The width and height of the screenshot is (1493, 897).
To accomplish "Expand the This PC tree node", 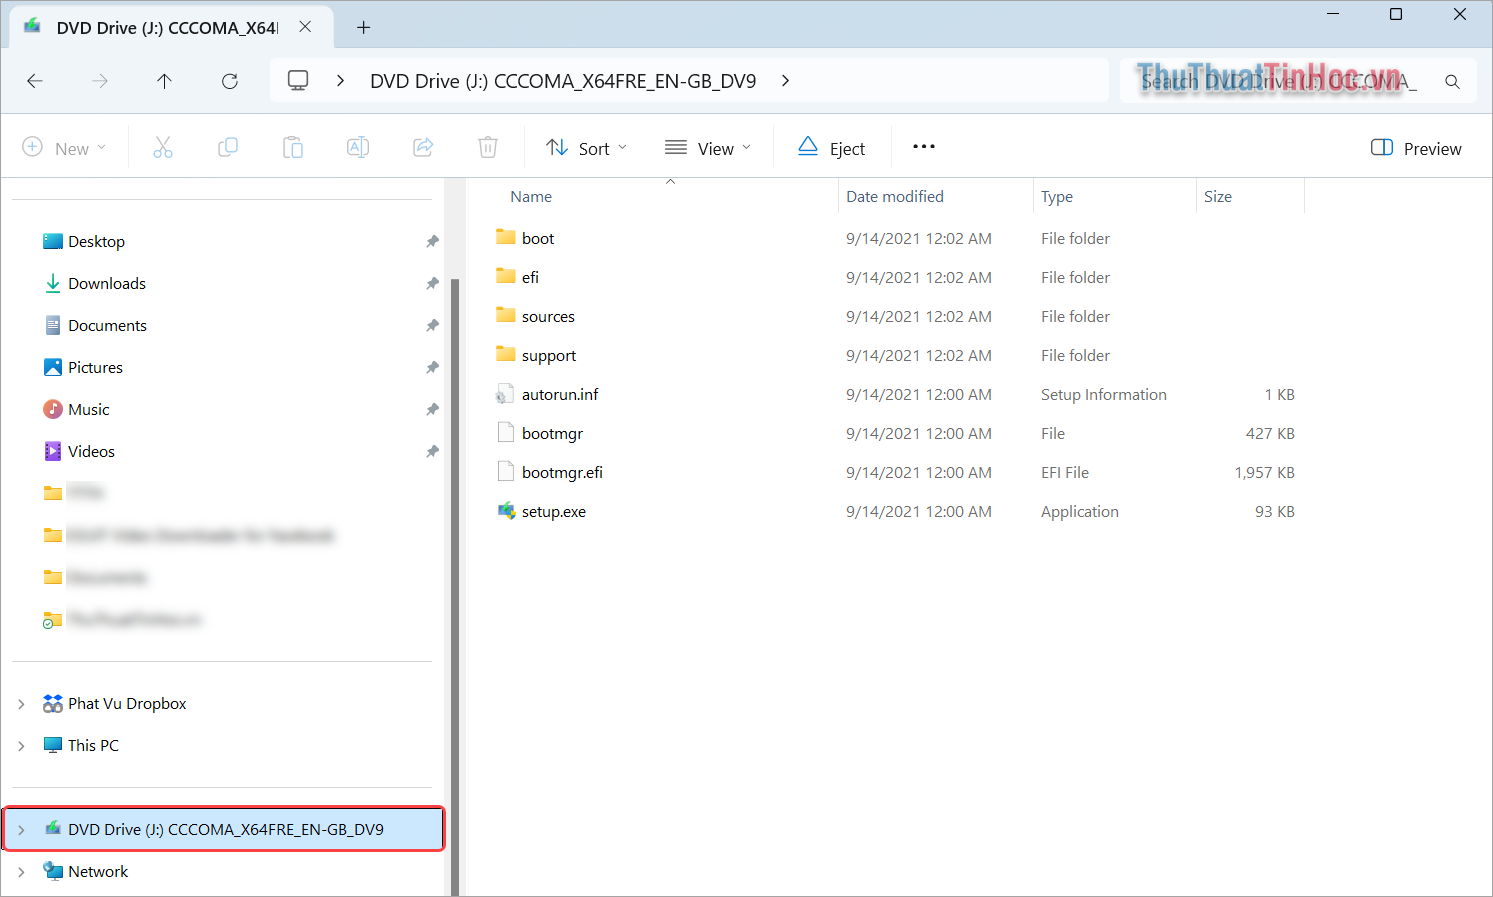I will coord(21,746).
